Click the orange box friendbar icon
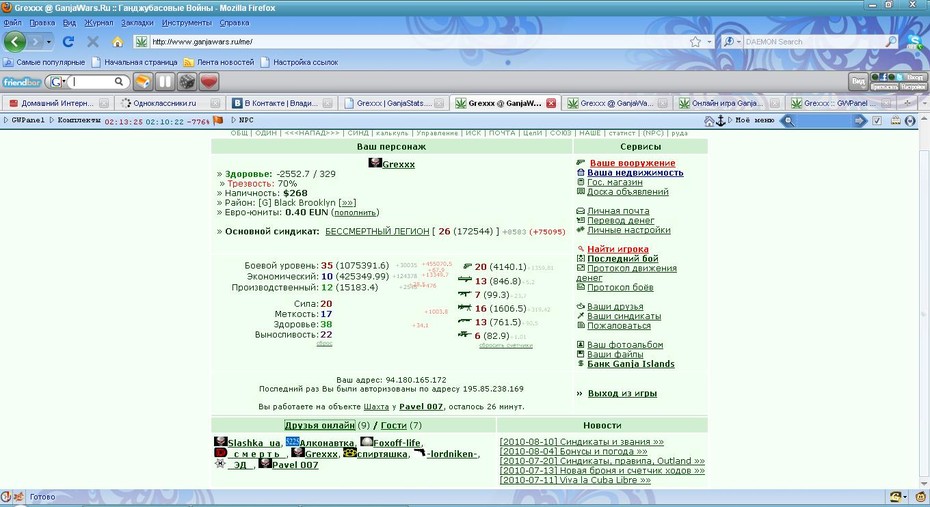This screenshot has height=507, width=930. [142, 81]
